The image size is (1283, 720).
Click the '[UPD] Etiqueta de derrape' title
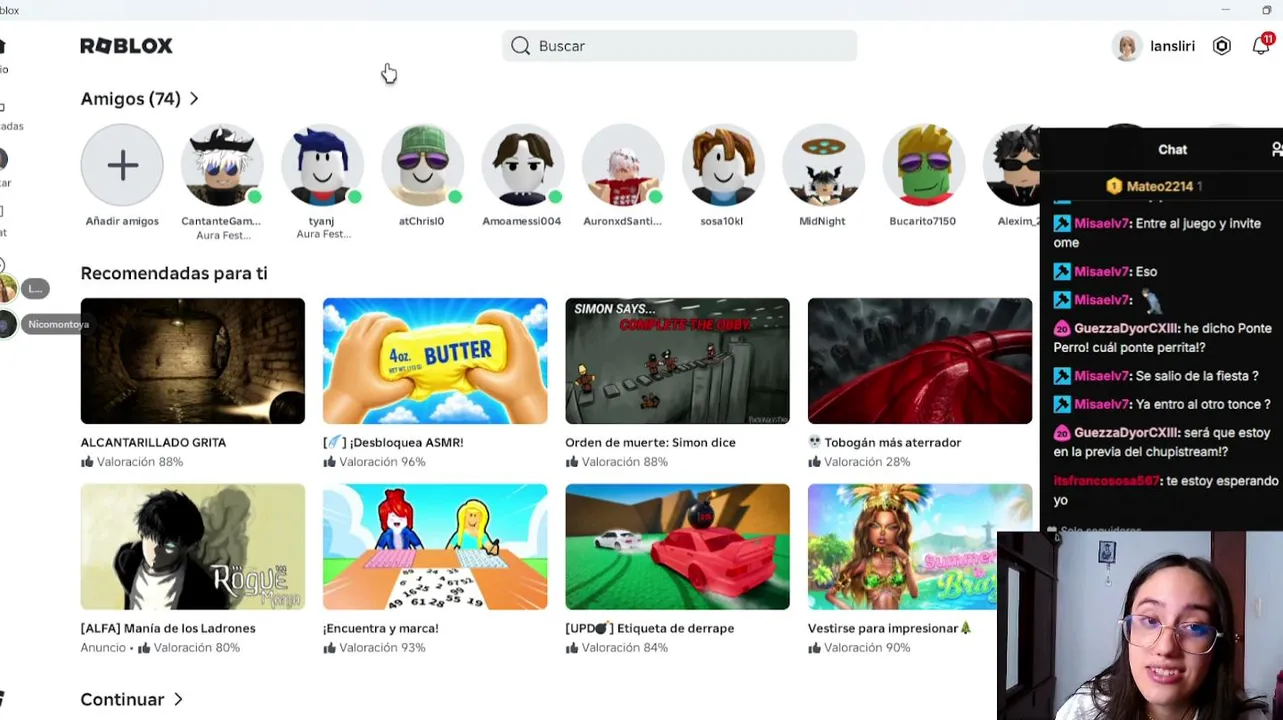(650, 628)
